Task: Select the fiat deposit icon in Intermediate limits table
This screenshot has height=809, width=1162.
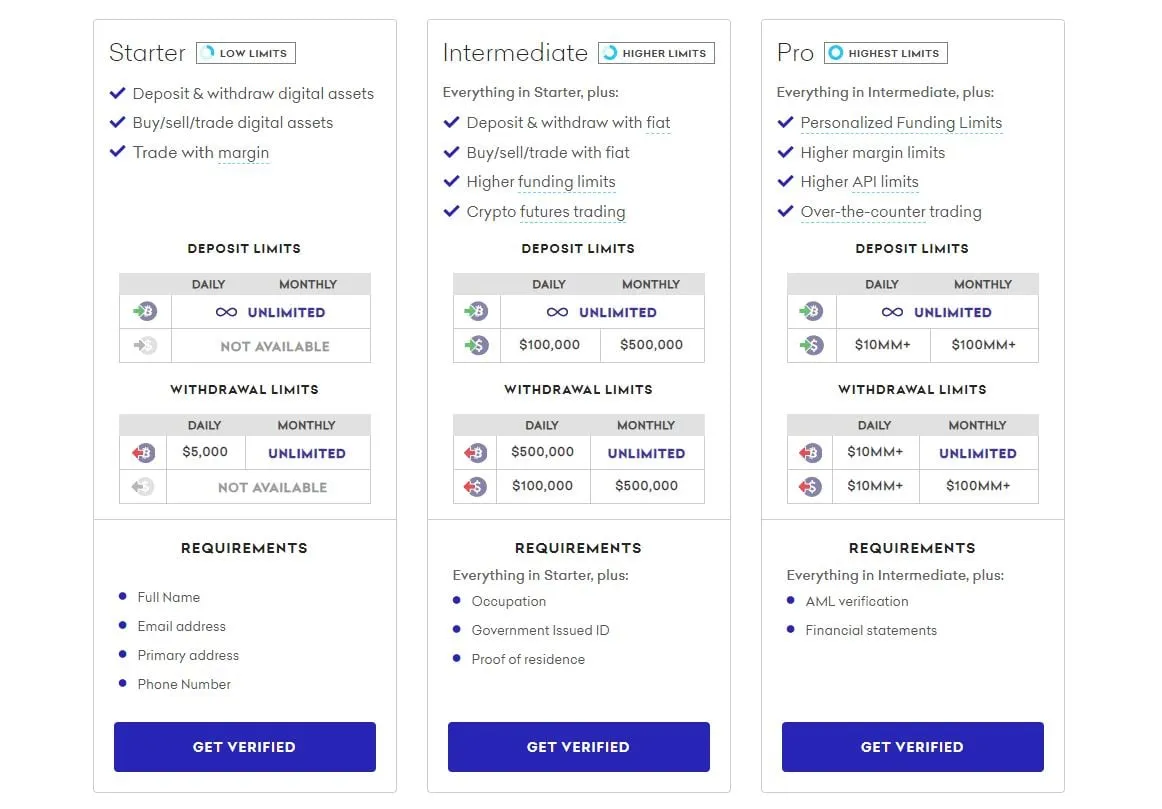Action: 478,346
